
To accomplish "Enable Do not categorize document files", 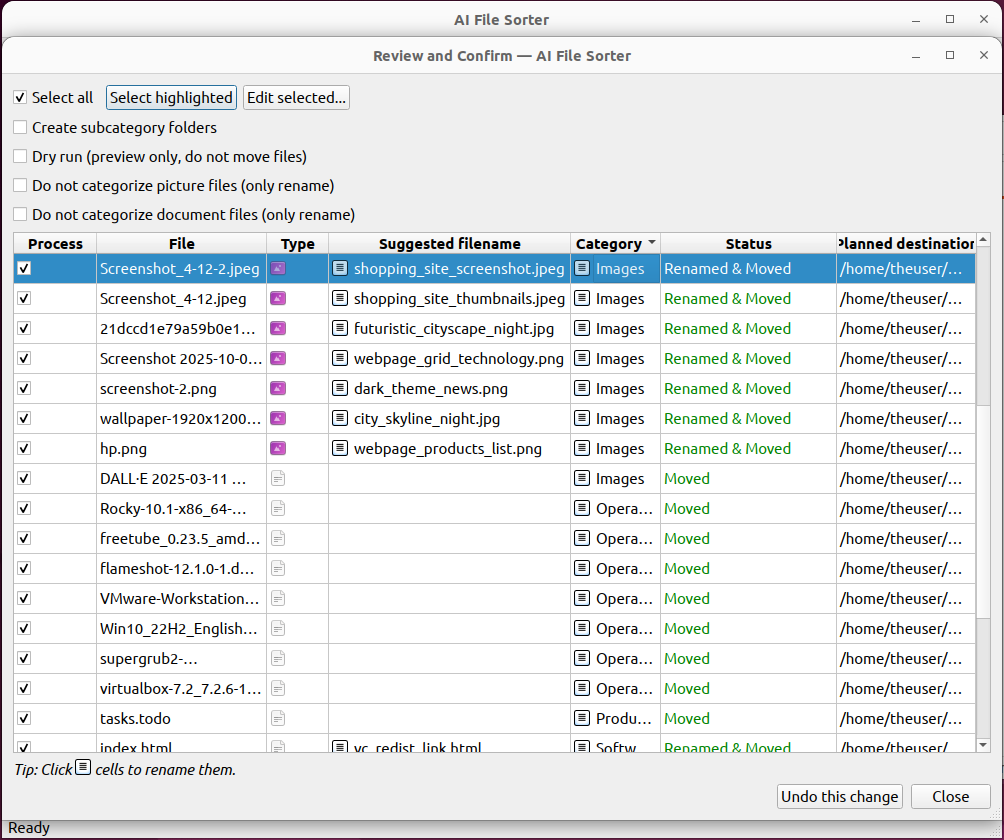I will click(x=20, y=214).
